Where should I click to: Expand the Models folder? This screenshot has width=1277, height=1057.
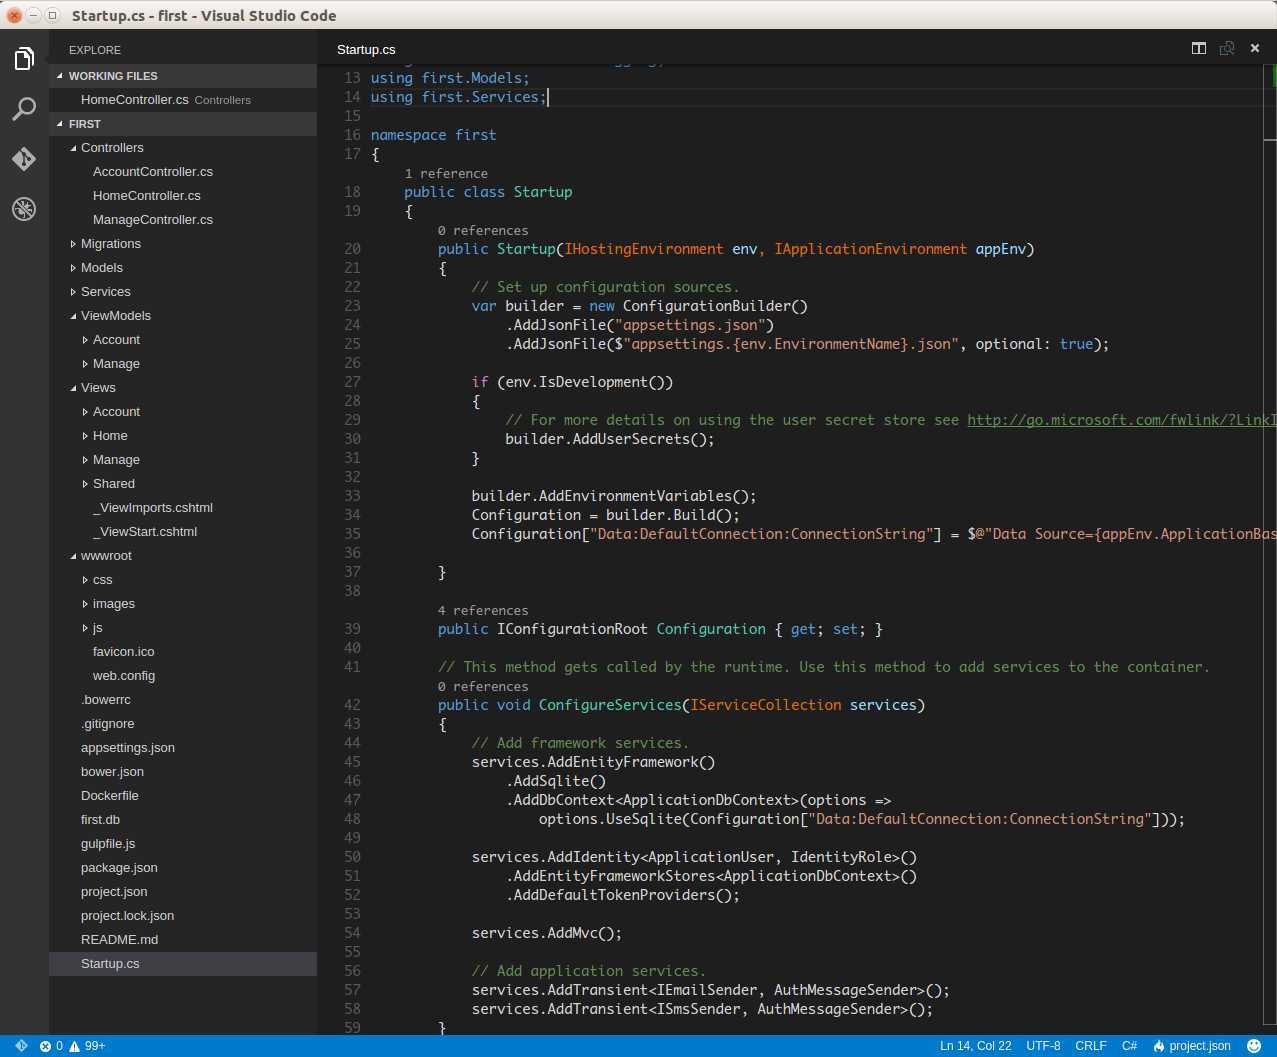pyautogui.click(x=183, y=268)
